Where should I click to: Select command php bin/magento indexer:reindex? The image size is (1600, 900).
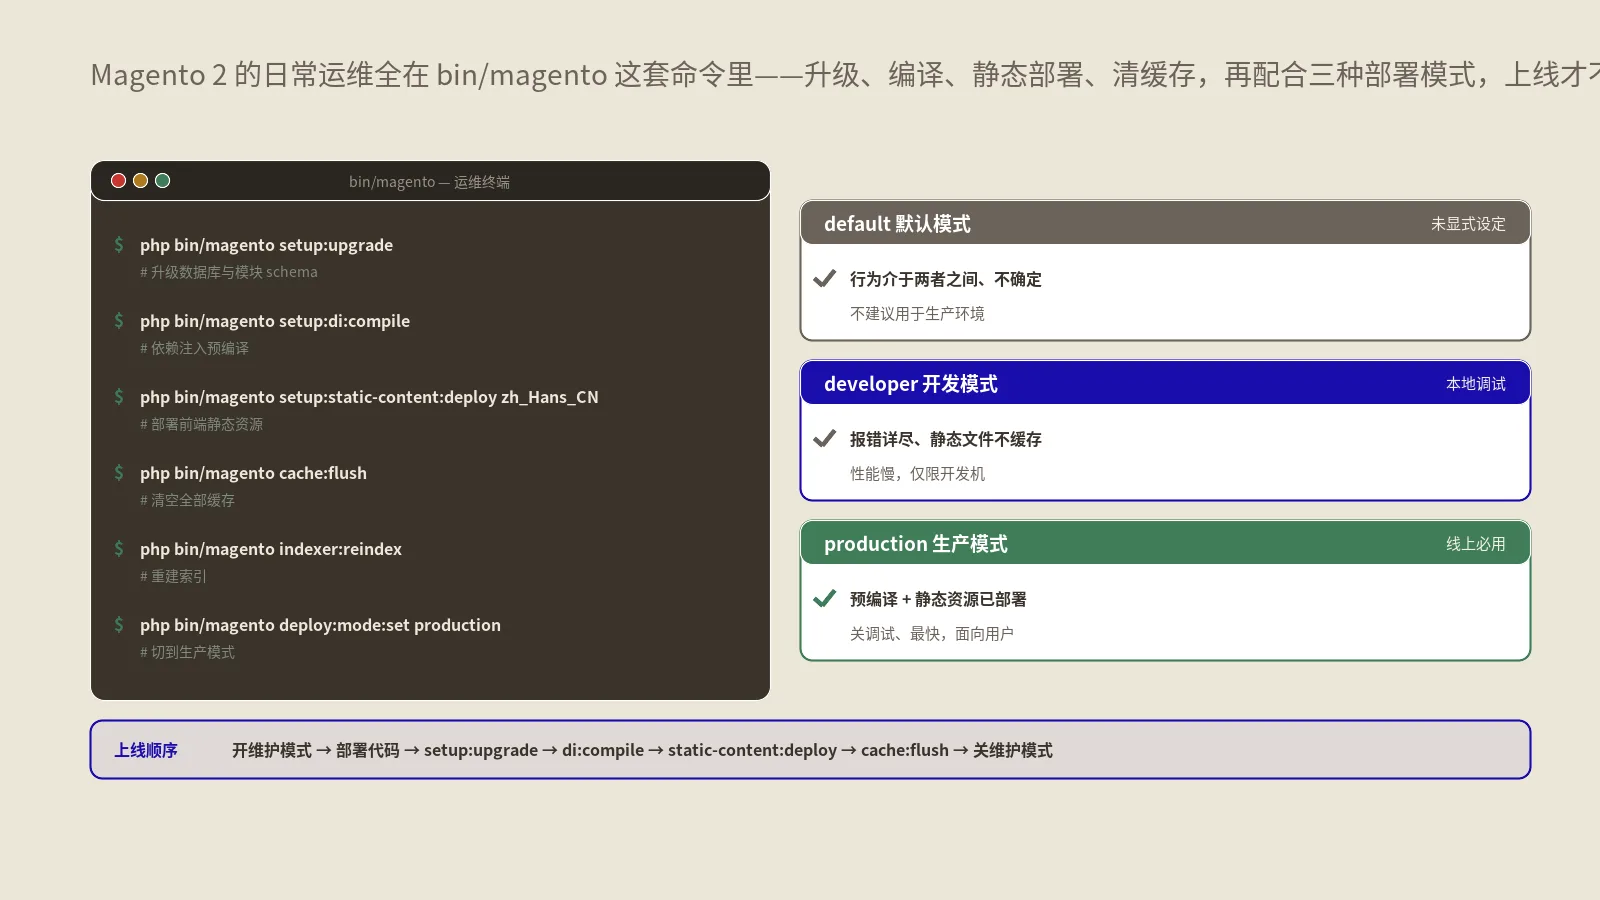(271, 549)
